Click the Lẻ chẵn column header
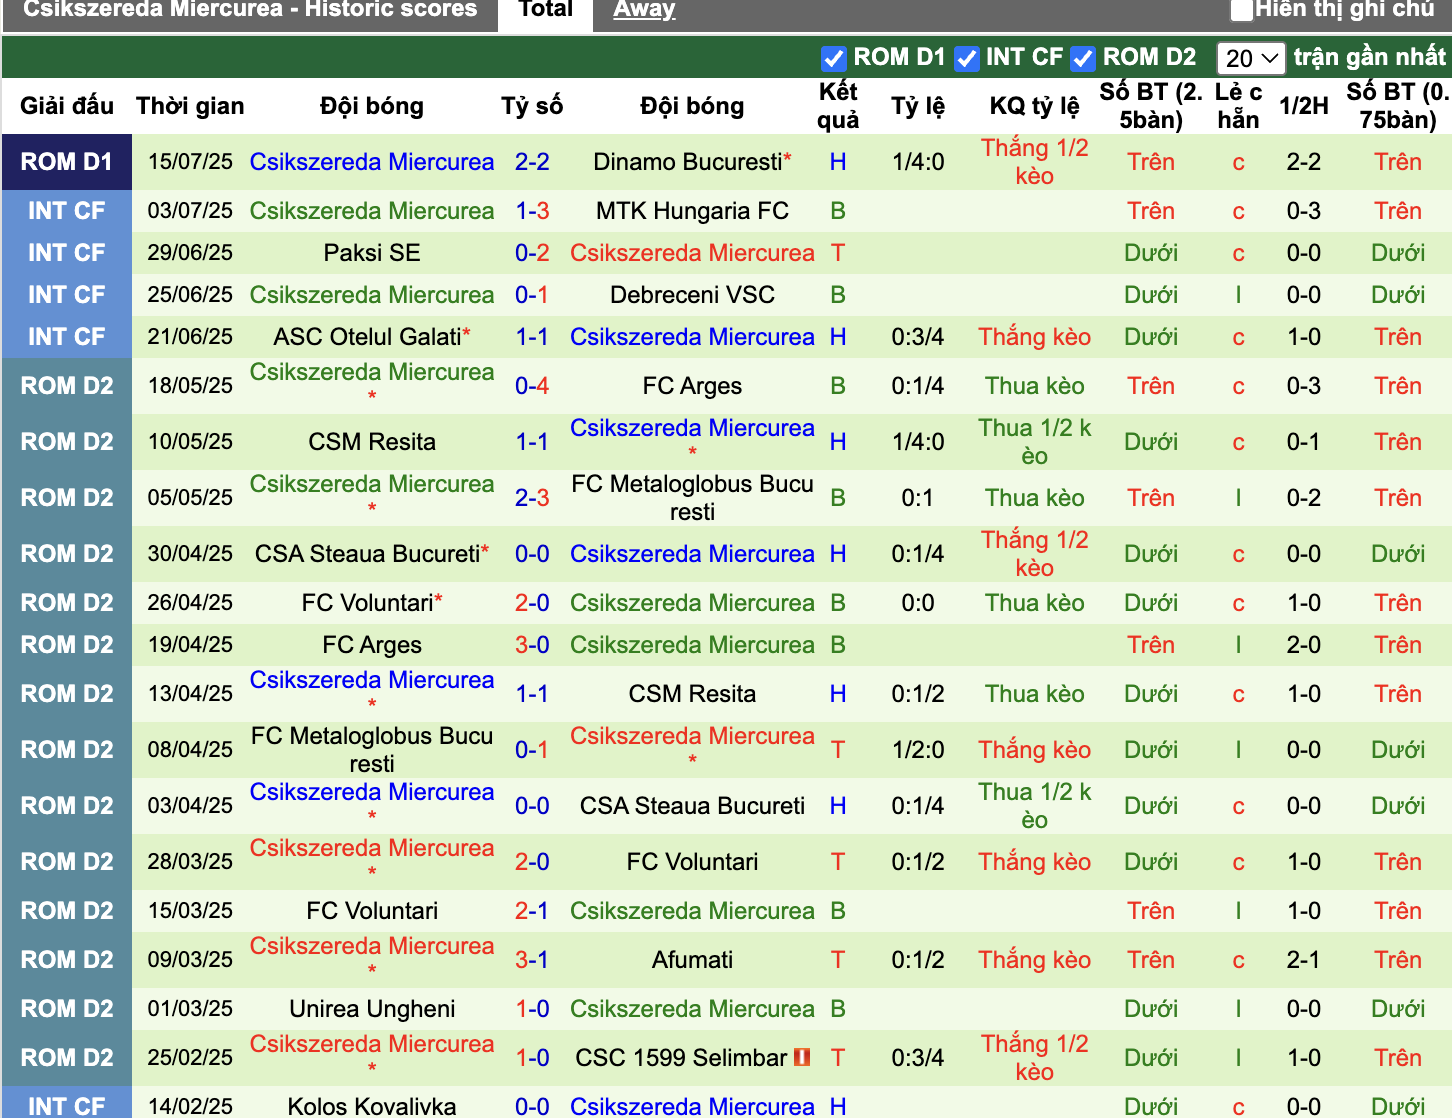This screenshot has height=1118, width=1452. [x=1238, y=106]
